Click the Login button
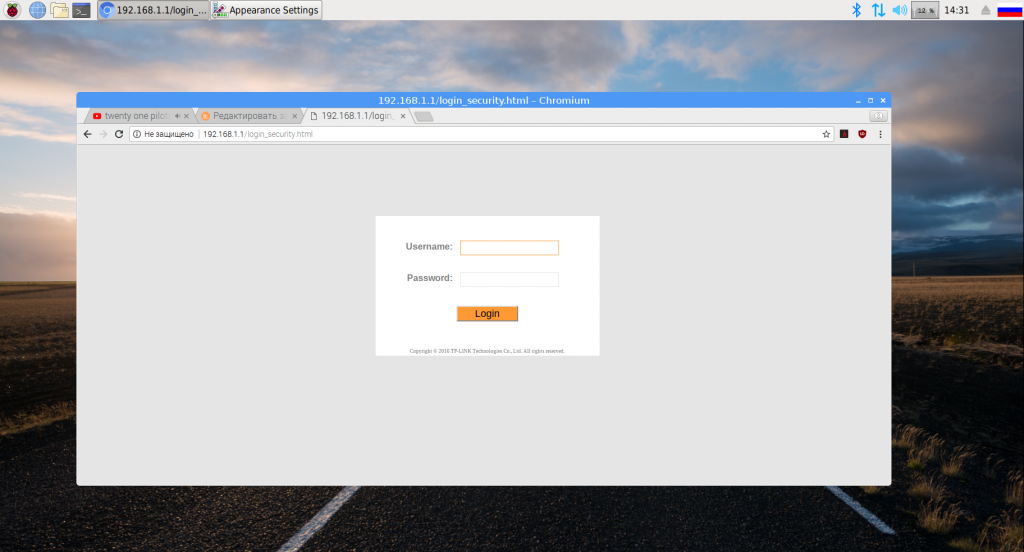 click(487, 314)
